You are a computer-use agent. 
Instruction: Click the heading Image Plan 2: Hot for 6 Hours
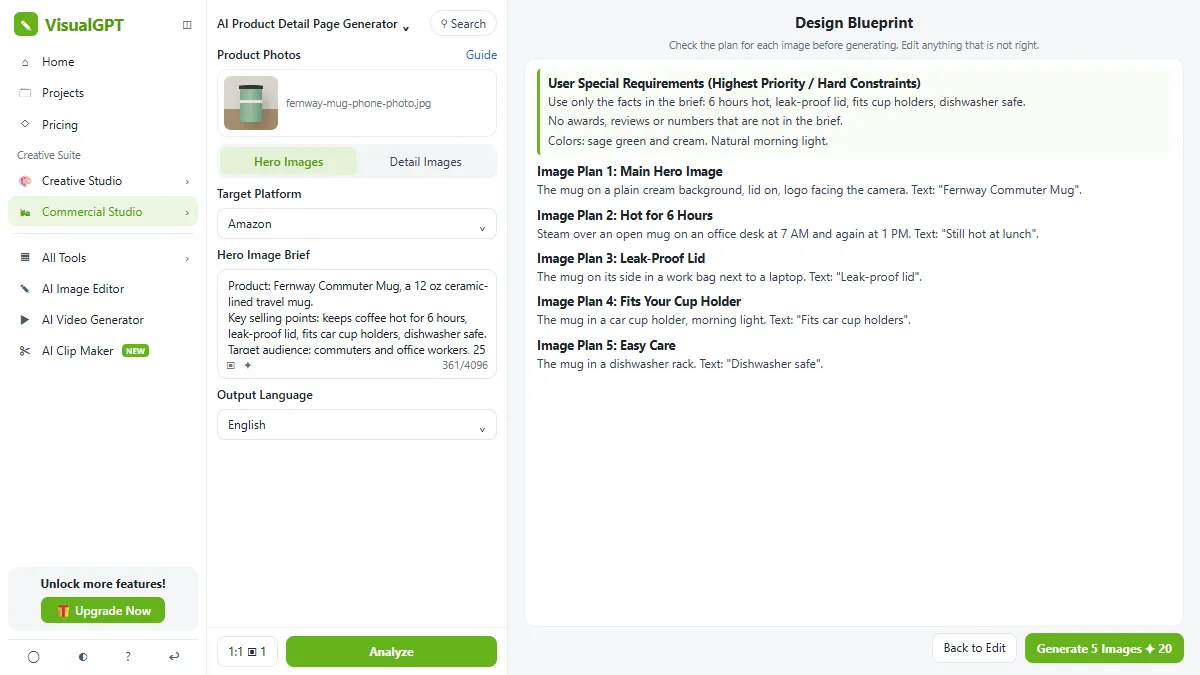[625, 215]
